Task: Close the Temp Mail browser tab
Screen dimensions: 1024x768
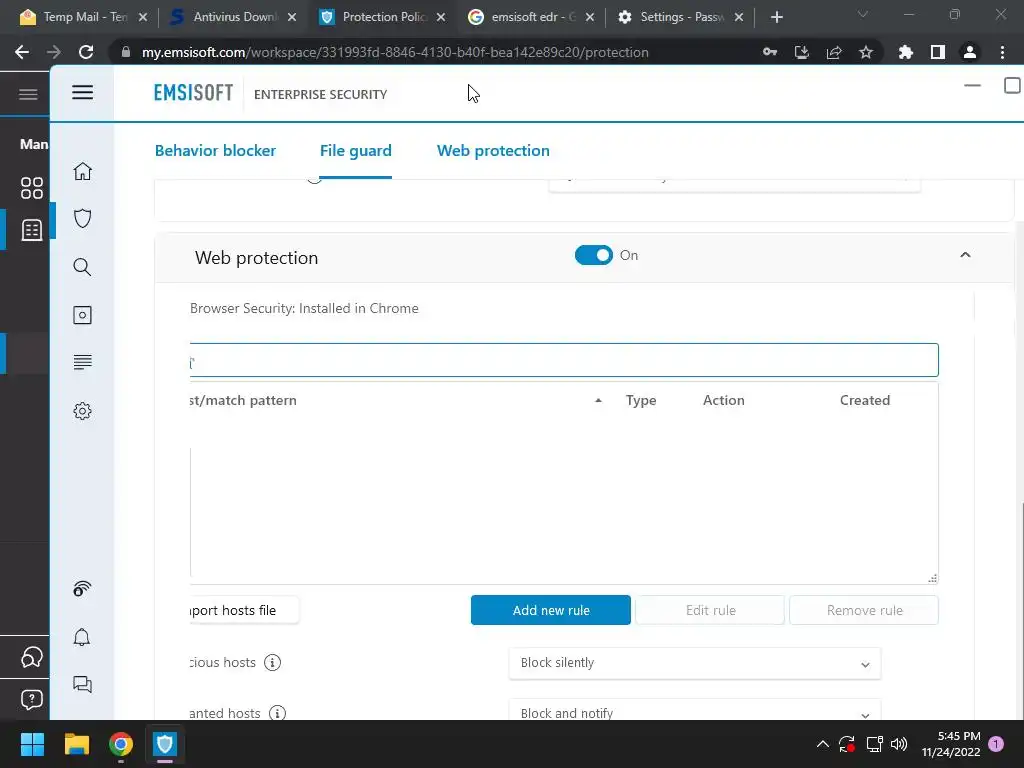Action: coord(143,17)
